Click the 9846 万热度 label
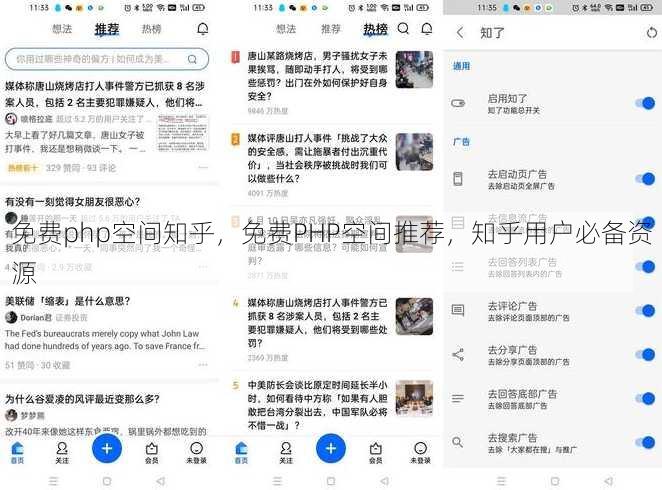The height and width of the screenshot is (490, 662). click(268, 111)
